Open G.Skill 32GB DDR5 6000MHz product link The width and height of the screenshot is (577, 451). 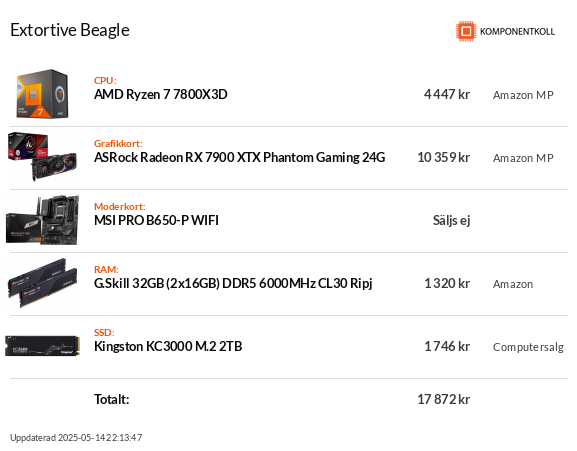[x=233, y=283]
